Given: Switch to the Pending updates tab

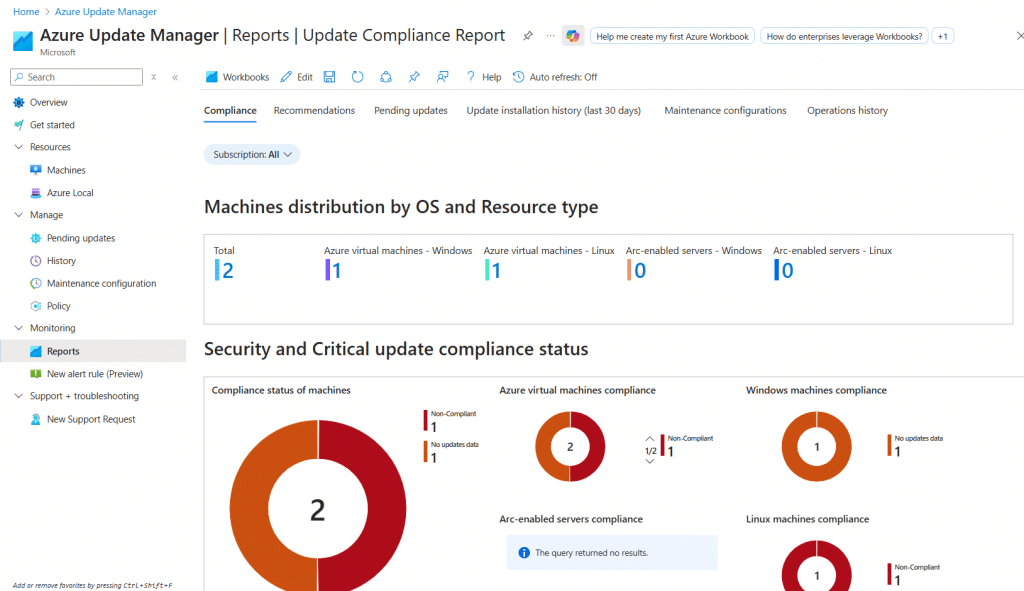Looking at the screenshot, I should coord(411,111).
